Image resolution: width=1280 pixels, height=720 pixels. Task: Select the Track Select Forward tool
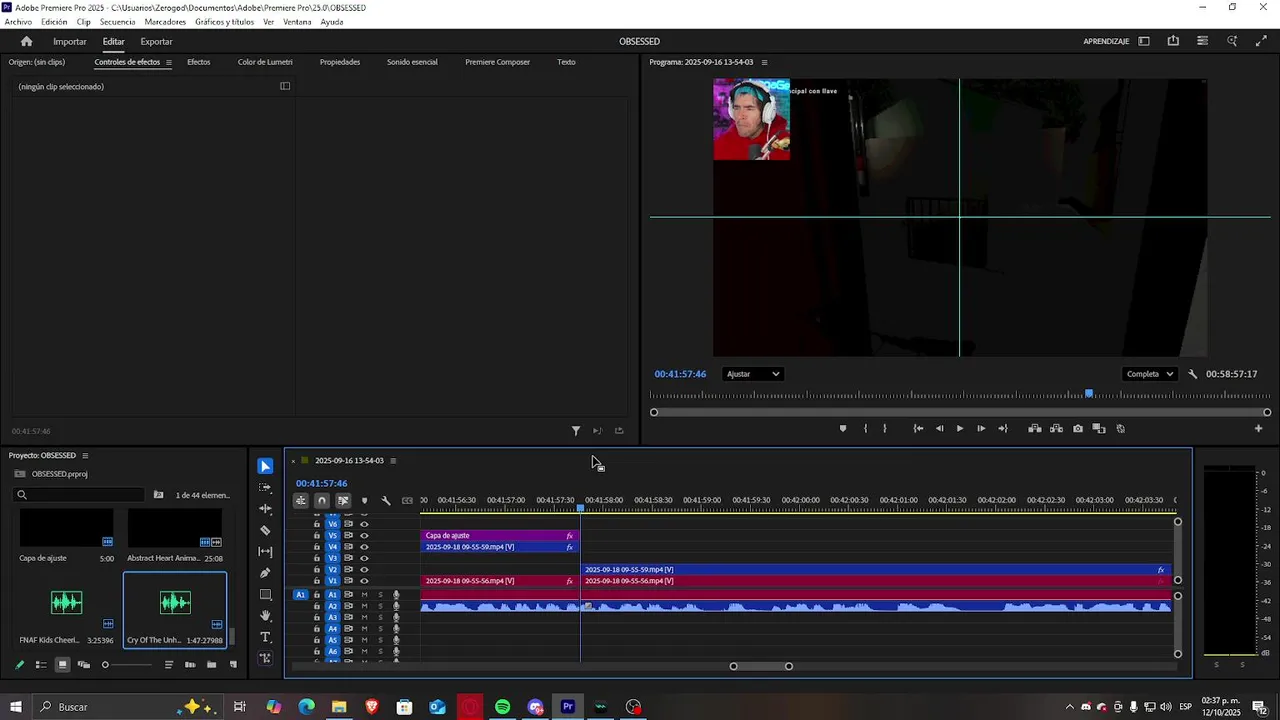[x=265, y=487]
